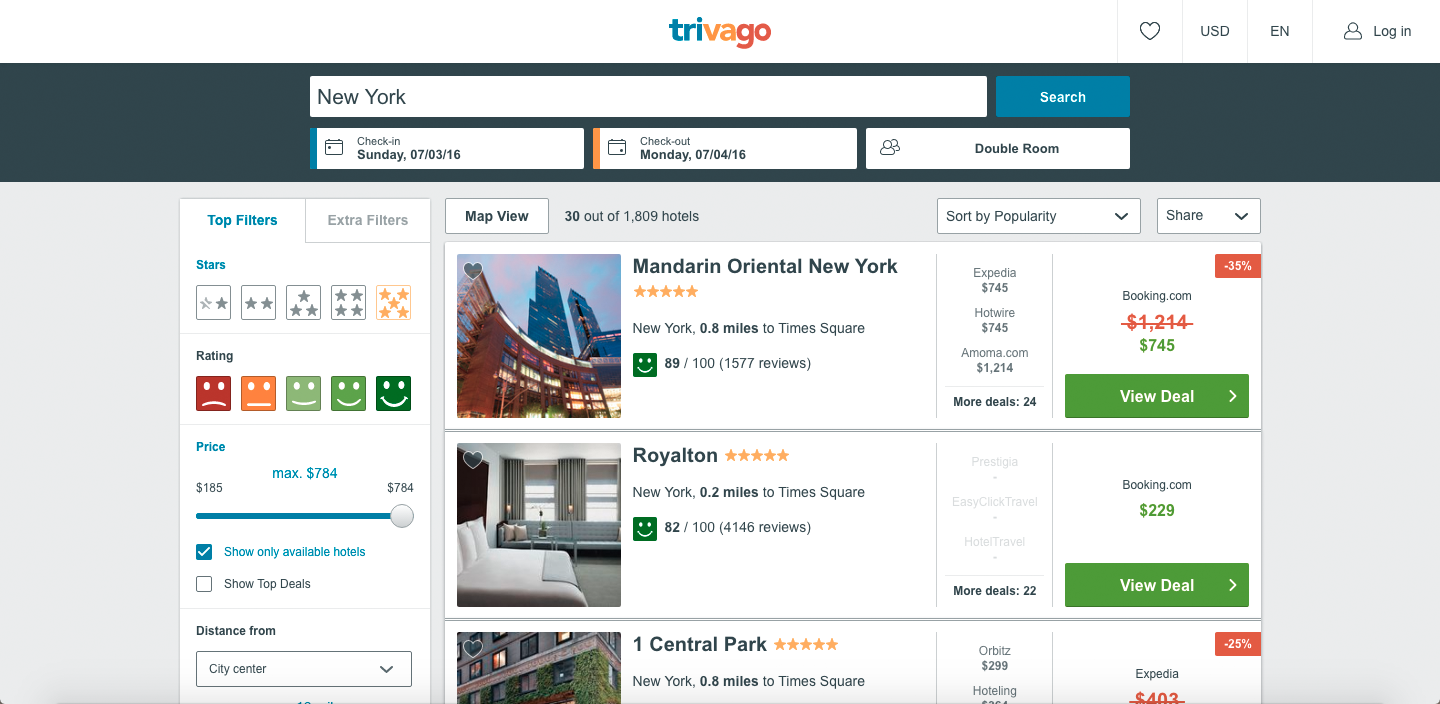Select the red sad-face rating filter
Image resolution: width=1440 pixels, height=704 pixels.
pos(214,394)
